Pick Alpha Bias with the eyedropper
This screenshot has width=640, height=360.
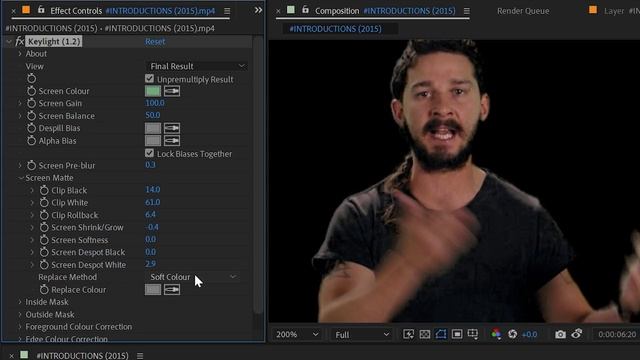(172, 141)
